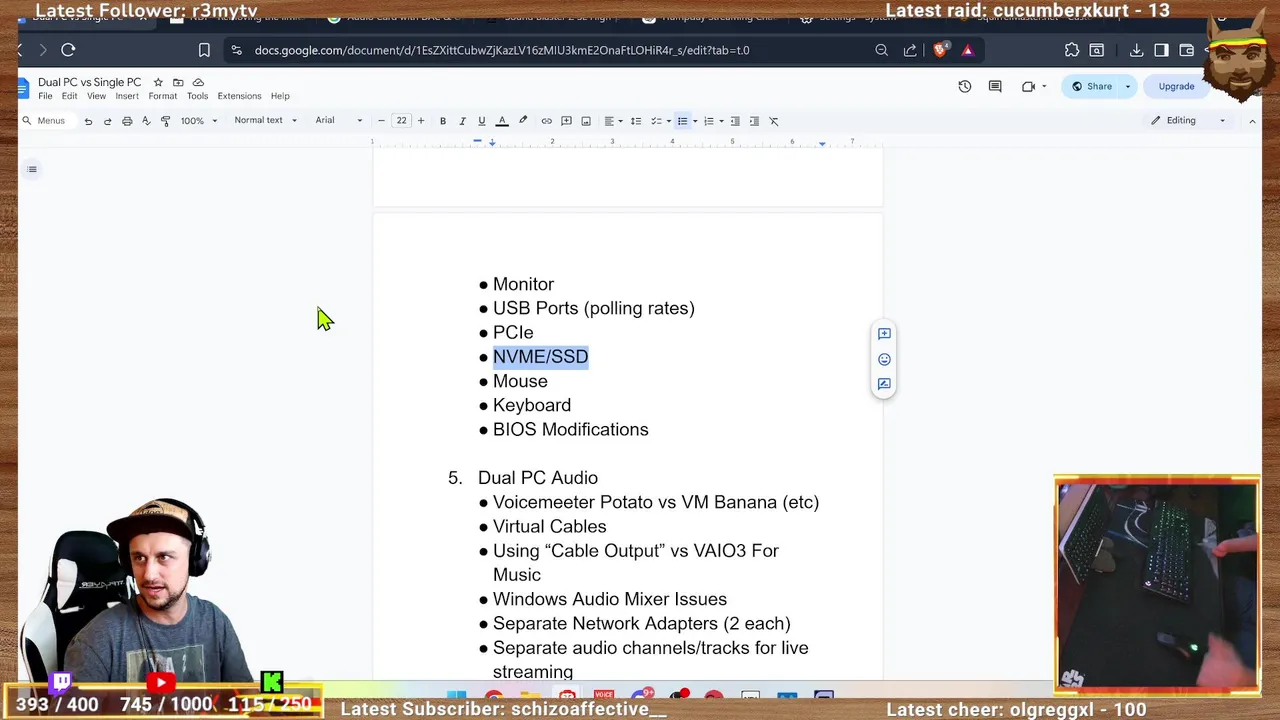Activate the paint format tool
The width and height of the screenshot is (1280, 720).
point(165,121)
